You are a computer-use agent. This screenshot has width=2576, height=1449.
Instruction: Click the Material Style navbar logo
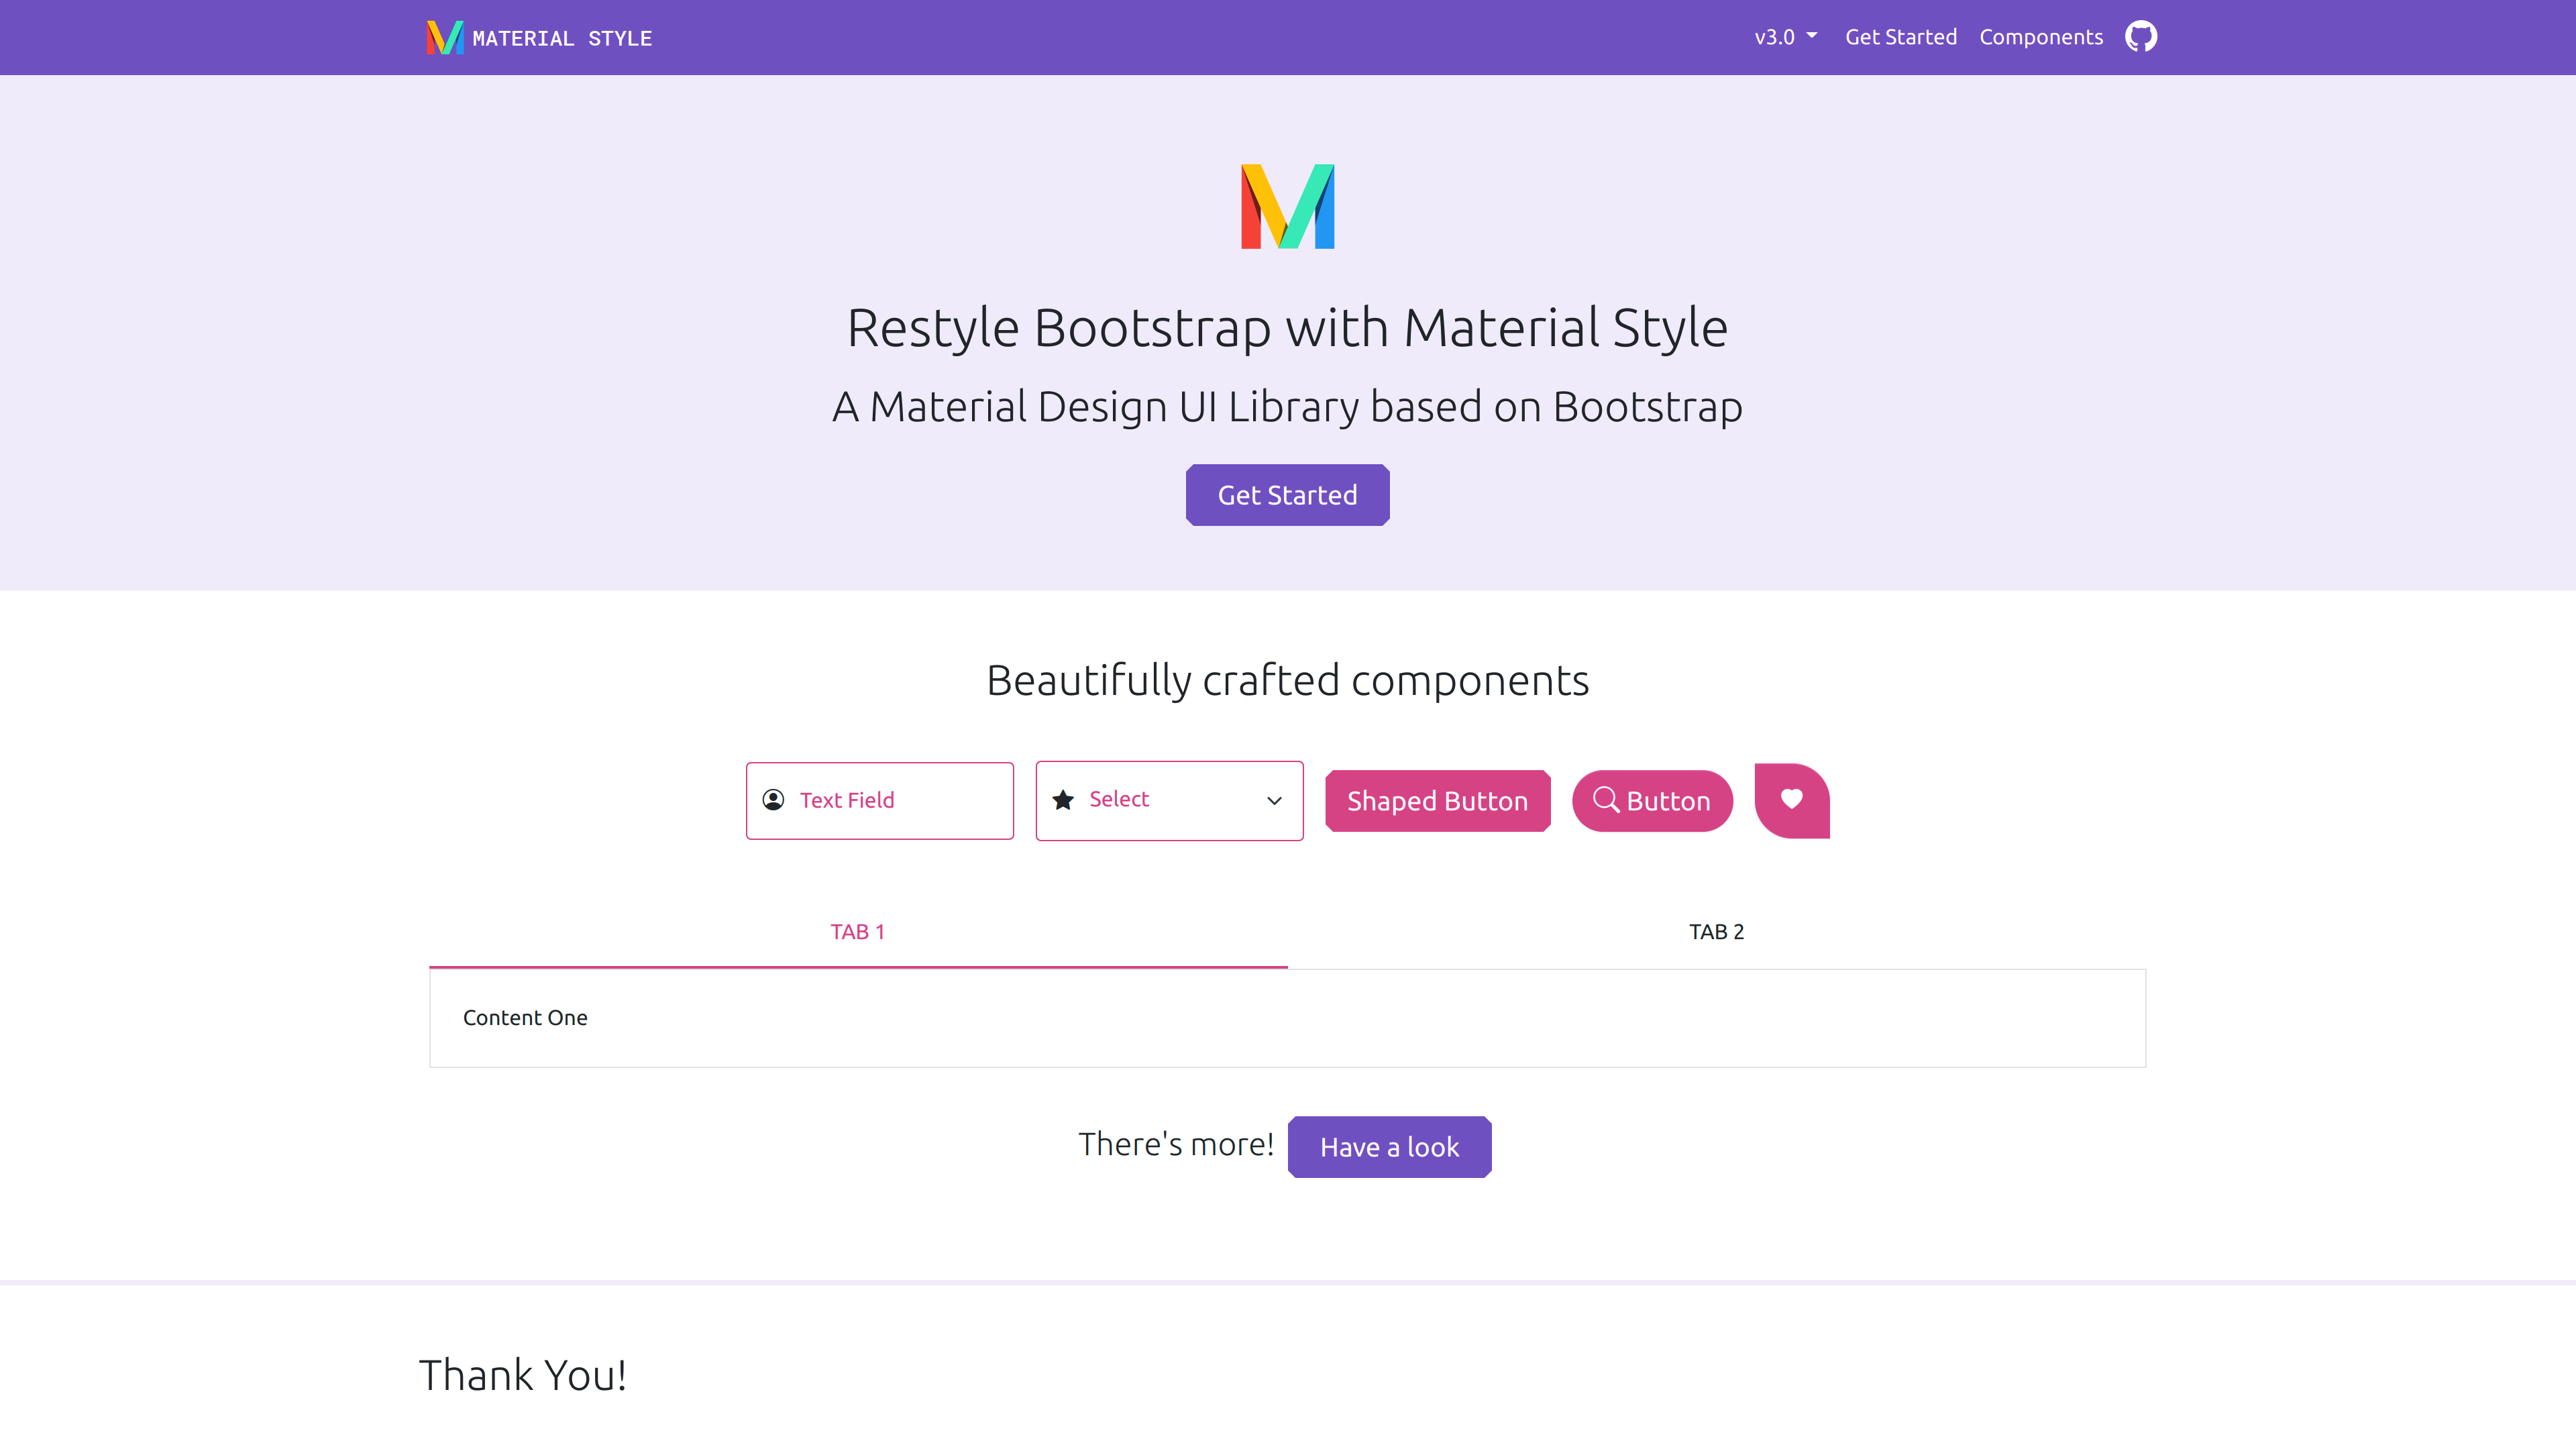click(445, 38)
